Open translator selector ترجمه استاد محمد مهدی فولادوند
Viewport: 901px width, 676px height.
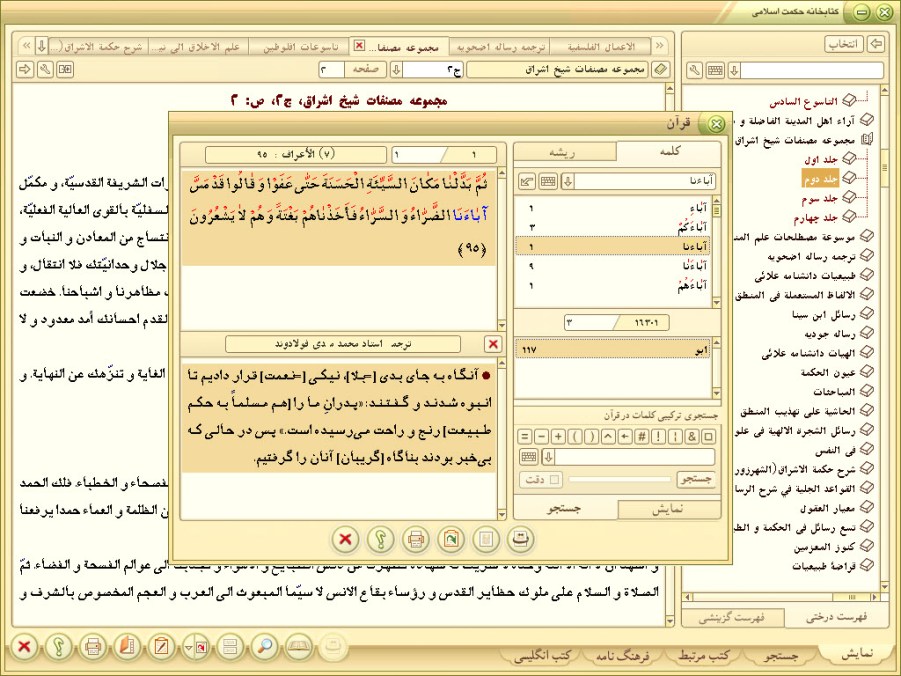point(343,344)
